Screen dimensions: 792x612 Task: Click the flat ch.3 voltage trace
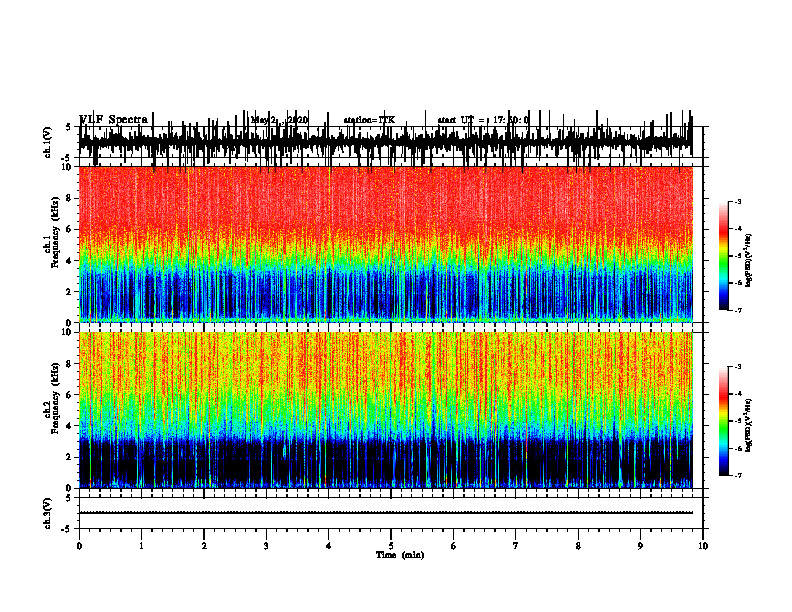point(386,513)
